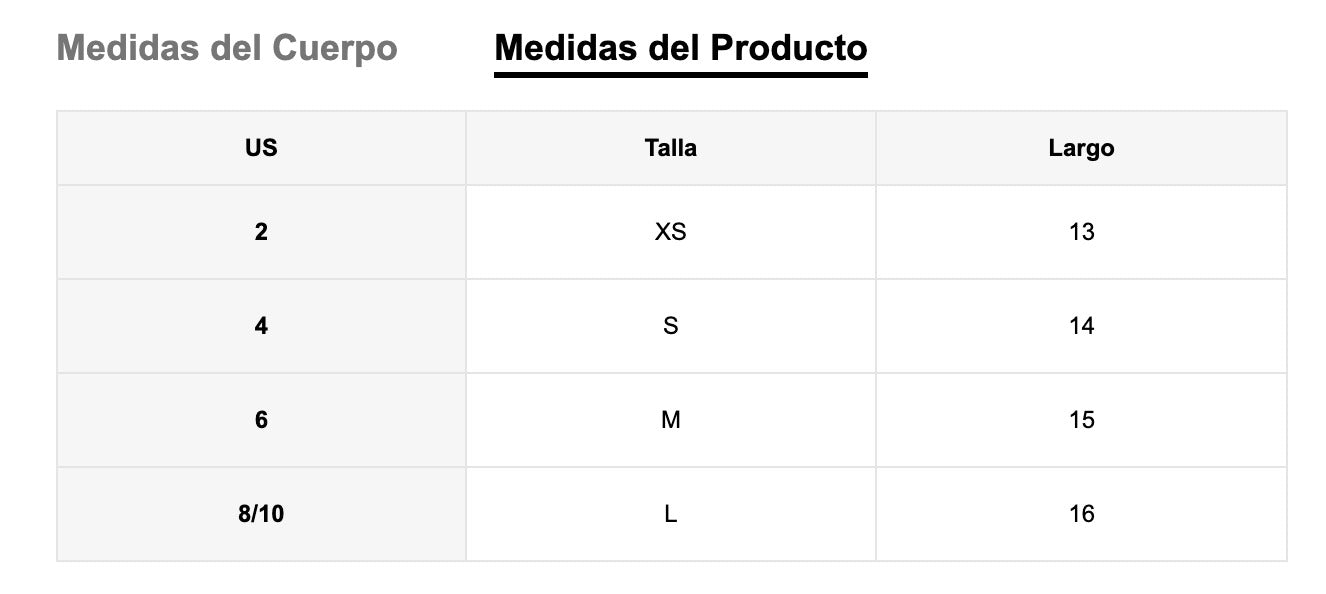The height and width of the screenshot is (594, 1326).
Task: Click the length value 16
Action: 1081,514
